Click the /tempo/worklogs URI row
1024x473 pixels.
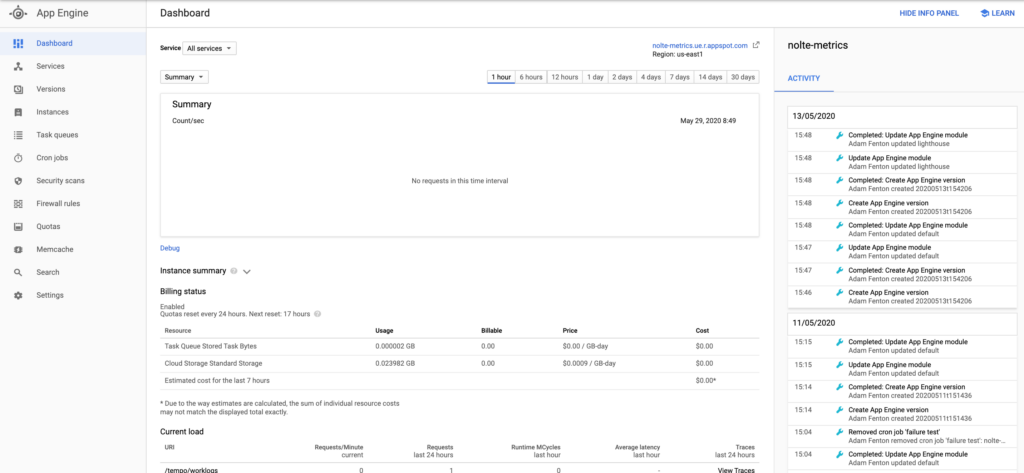[459, 469]
